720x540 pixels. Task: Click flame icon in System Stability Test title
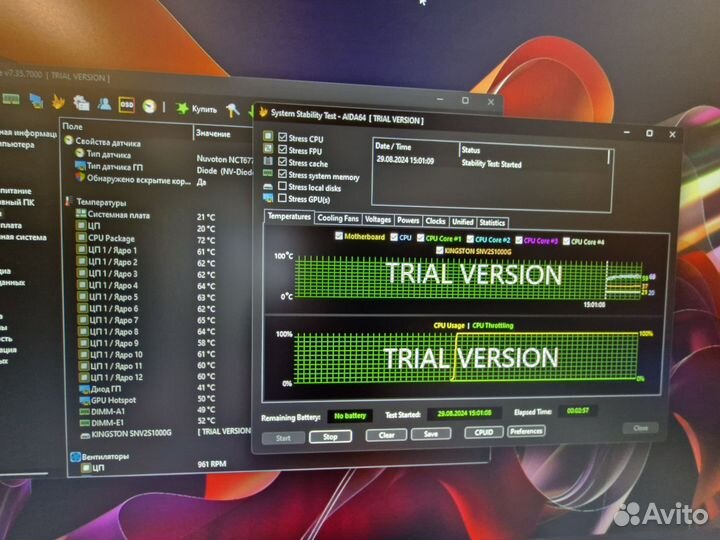[264, 112]
